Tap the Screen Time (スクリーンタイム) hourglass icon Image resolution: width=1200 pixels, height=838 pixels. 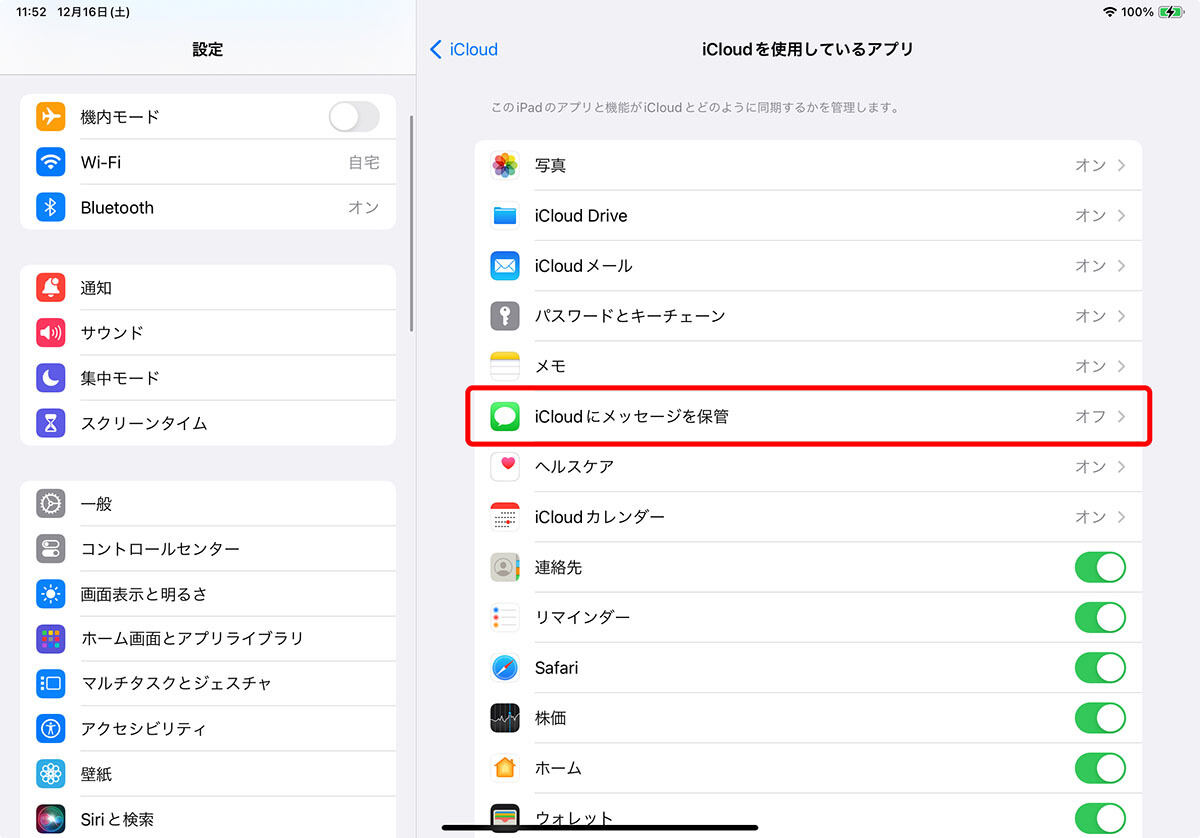(x=51, y=423)
